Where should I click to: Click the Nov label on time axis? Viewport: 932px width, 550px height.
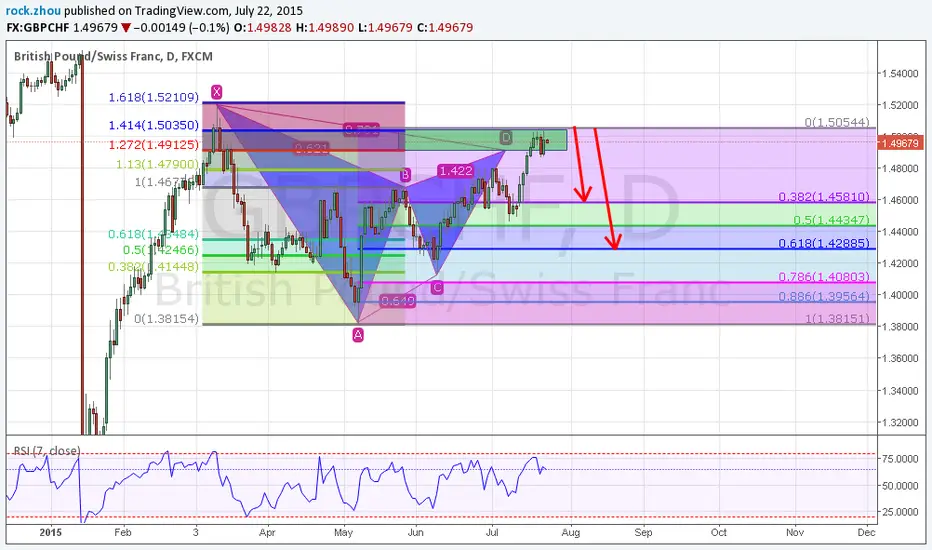tap(795, 532)
